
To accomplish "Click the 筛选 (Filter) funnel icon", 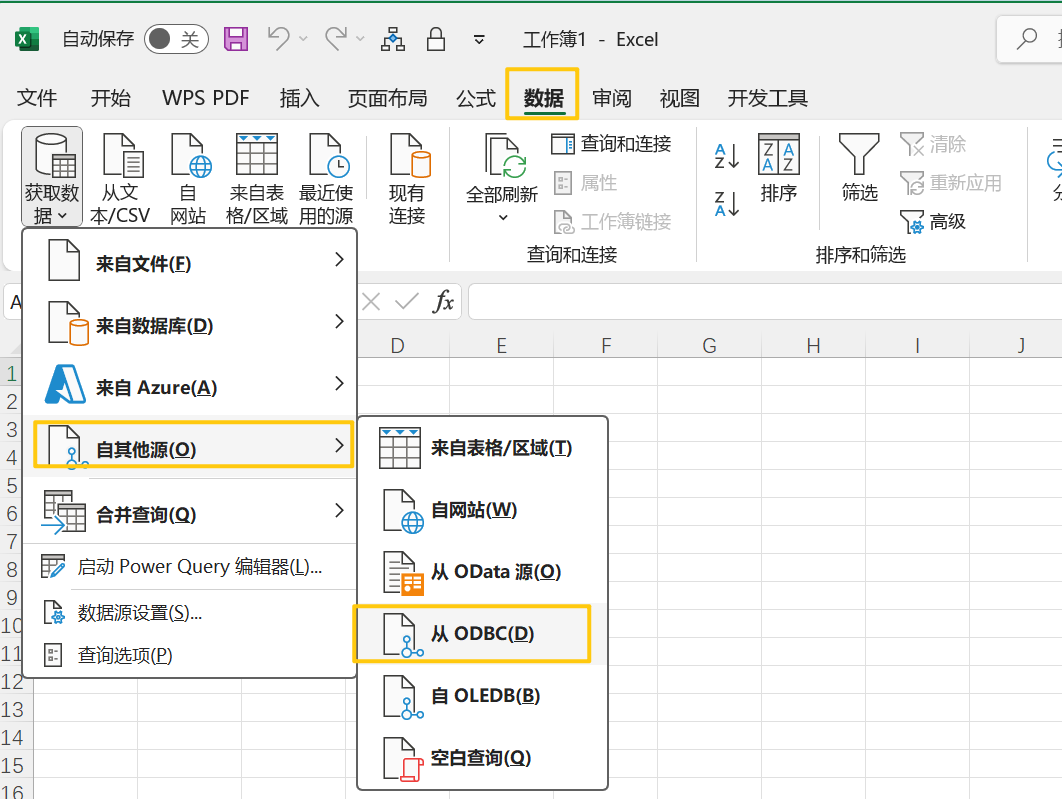I will click(x=859, y=168).
